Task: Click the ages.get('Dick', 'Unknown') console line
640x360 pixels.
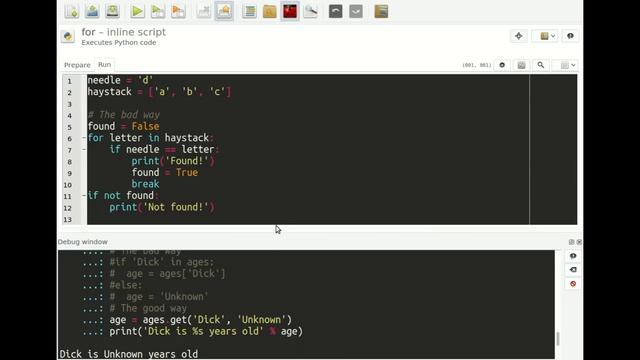Action: [x=200, y=320]
